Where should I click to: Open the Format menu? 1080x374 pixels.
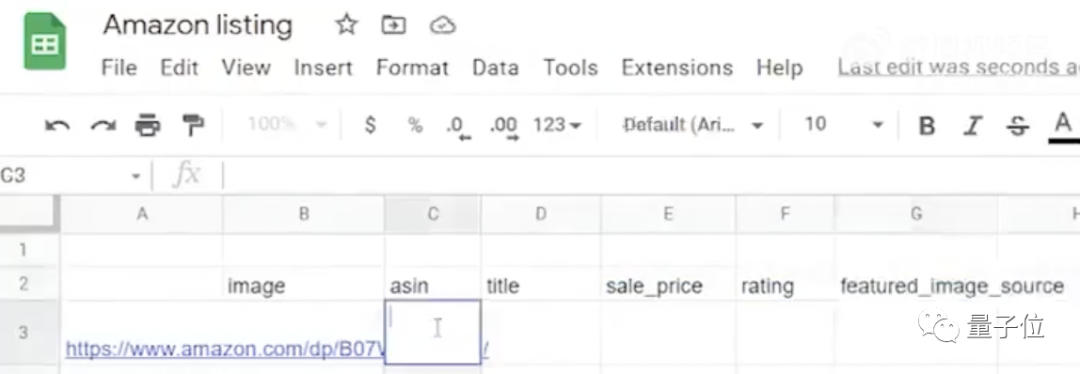(x=413, y=67)
